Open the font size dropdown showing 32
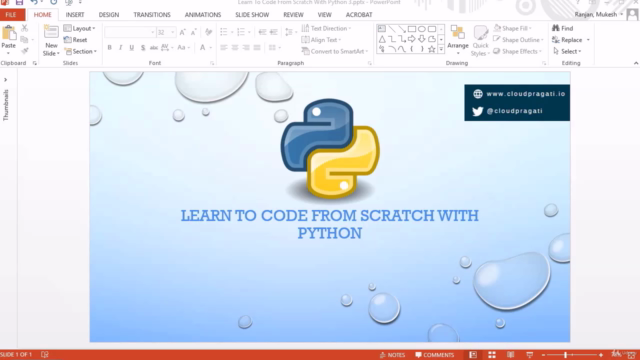This screenshot has width=640, height=360. click(x=166, y=32)
